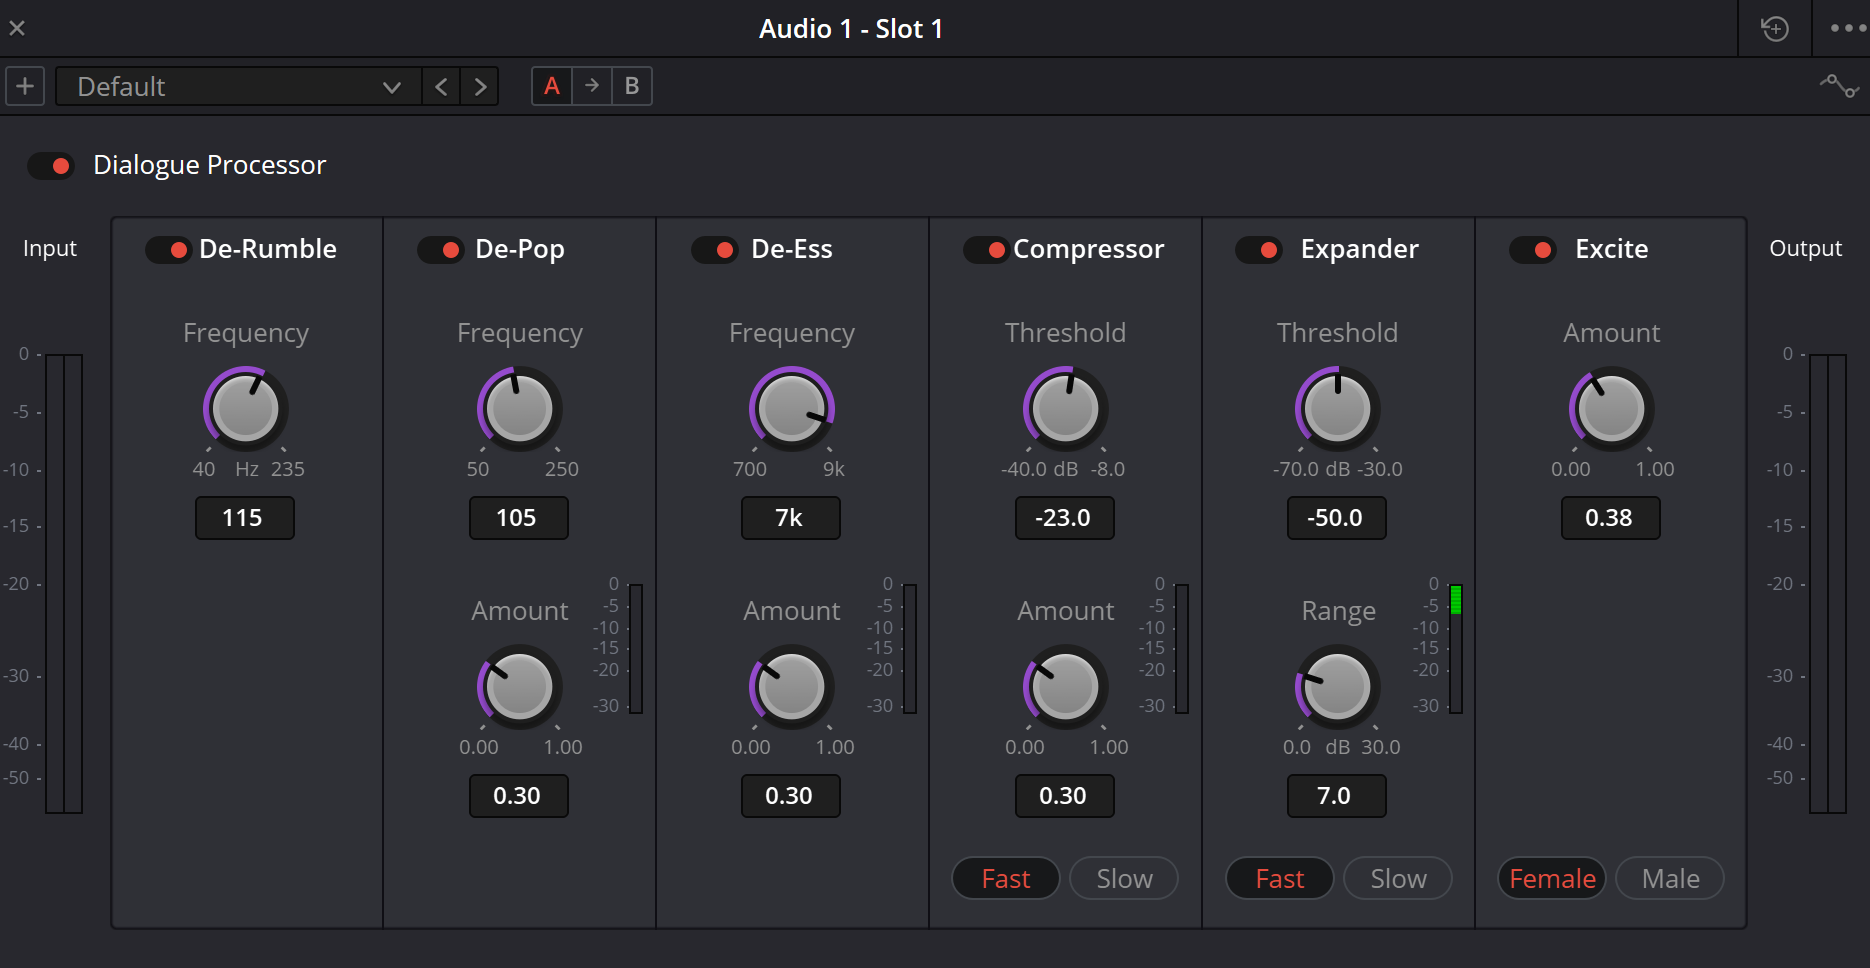Select Fast mode for the Compressor

click(1006, 878)
